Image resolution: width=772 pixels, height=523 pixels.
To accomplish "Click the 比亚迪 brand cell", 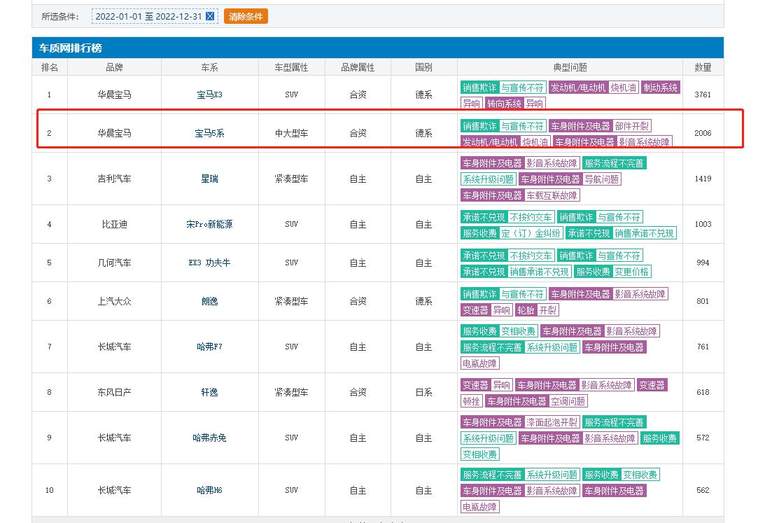I will coord(114,224).
